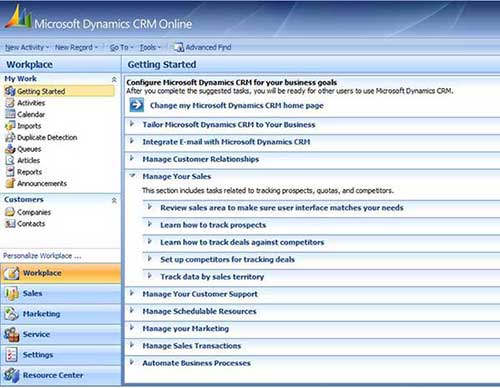Expand Manage Sales Transactions arrow
The image size is (500, 388).
(x=132, y=345)
